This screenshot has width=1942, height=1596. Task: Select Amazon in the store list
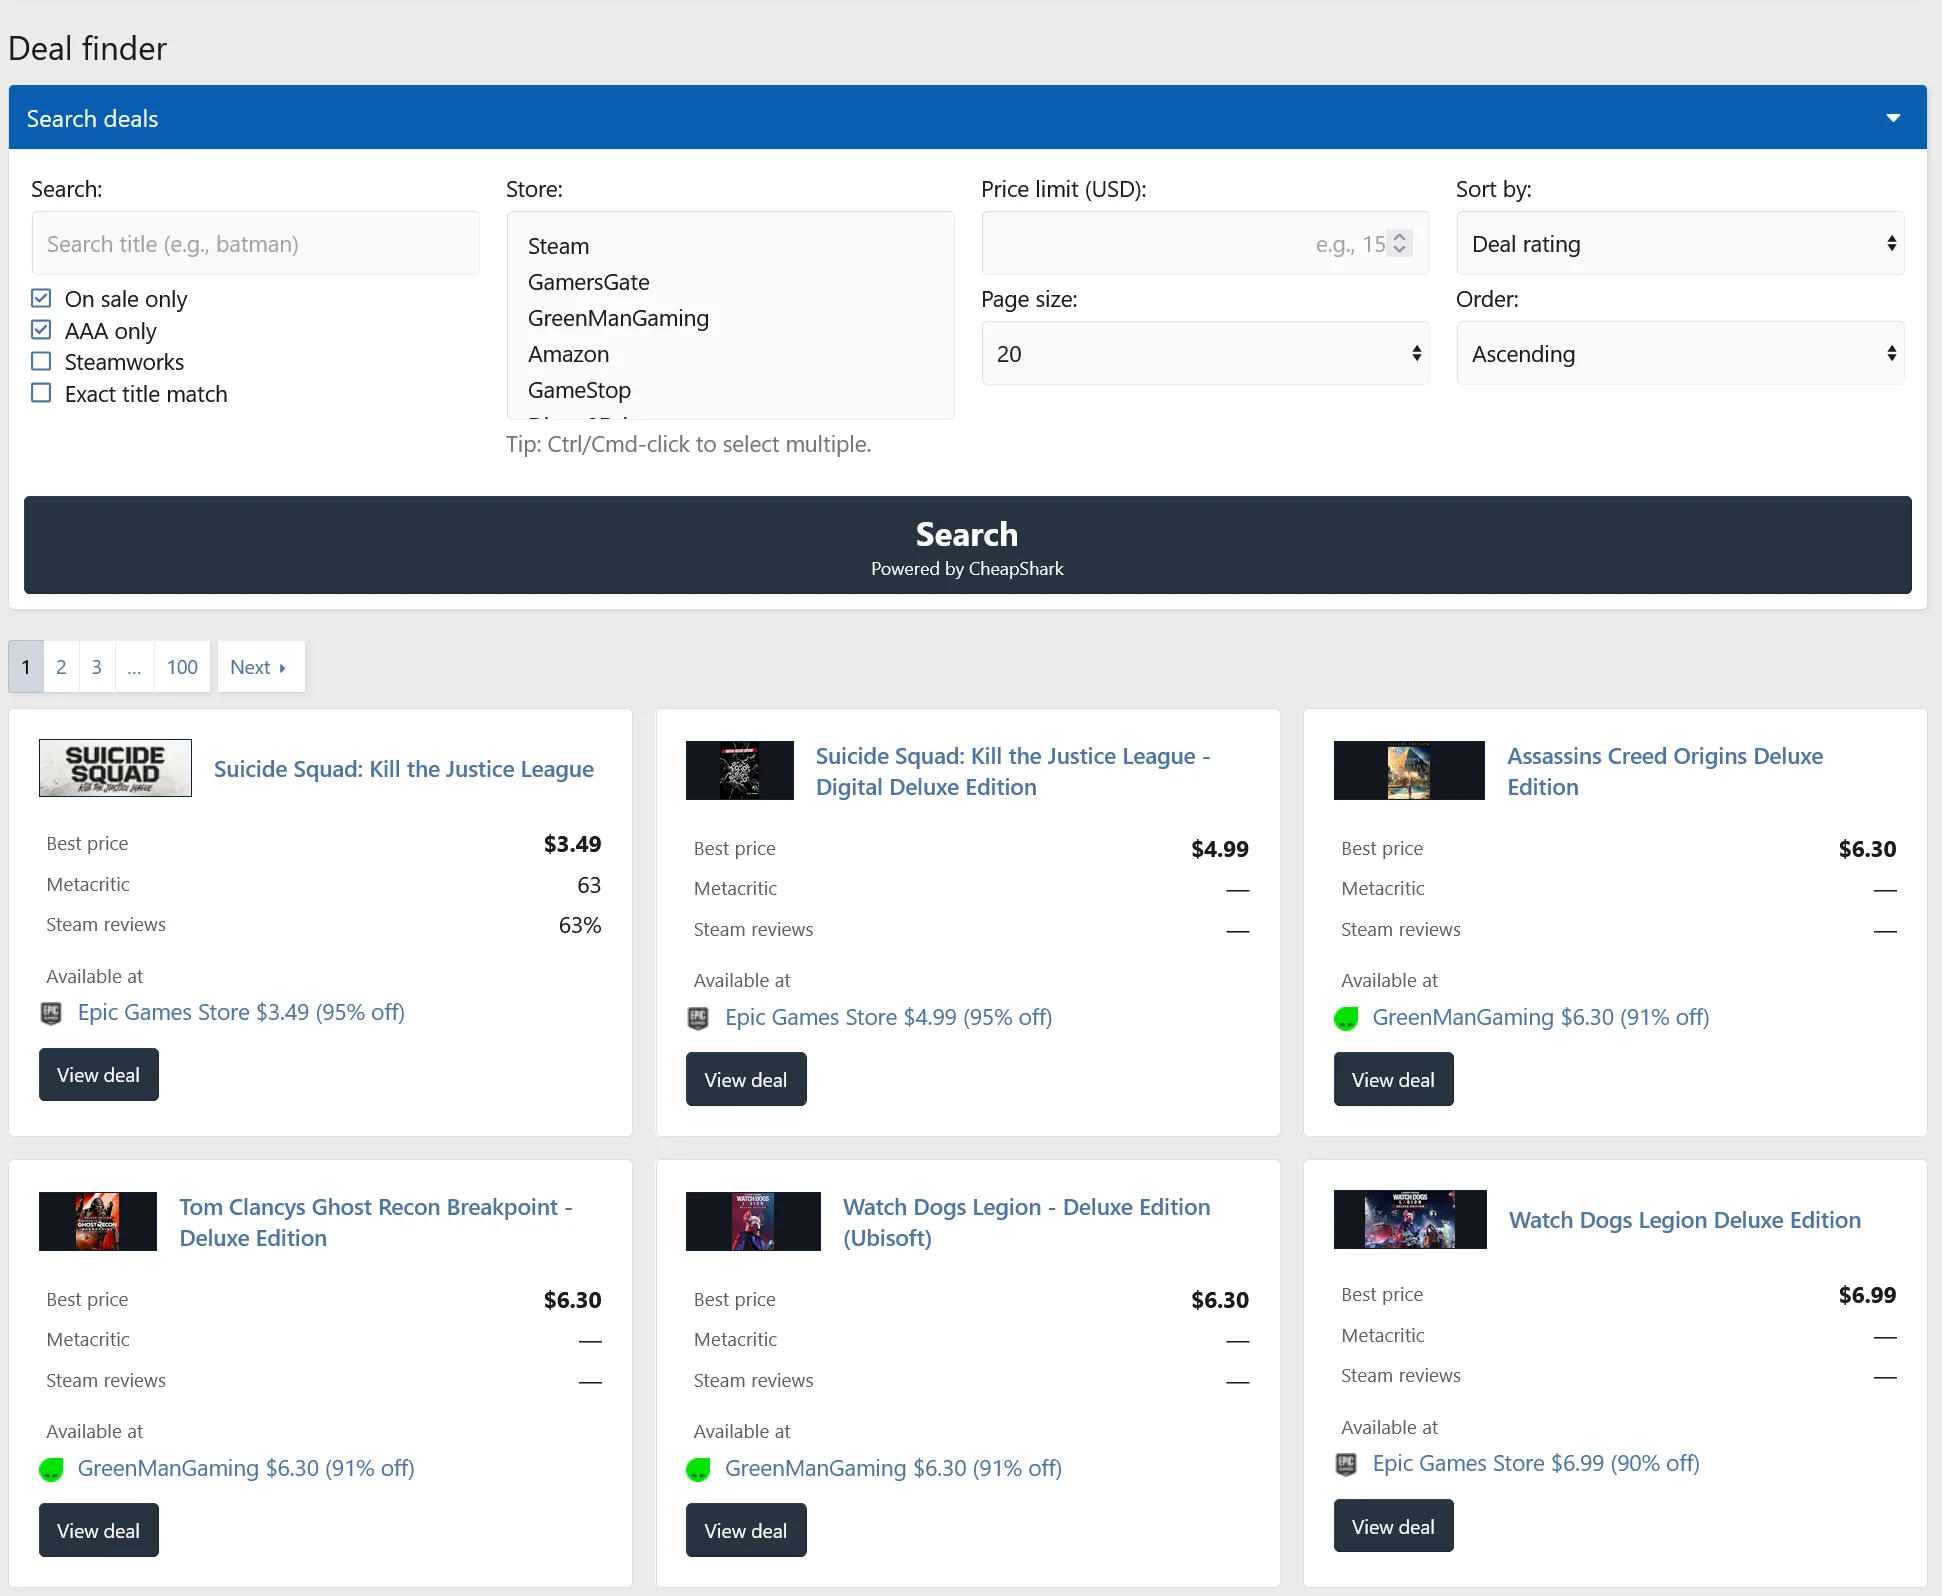point(569,354)
